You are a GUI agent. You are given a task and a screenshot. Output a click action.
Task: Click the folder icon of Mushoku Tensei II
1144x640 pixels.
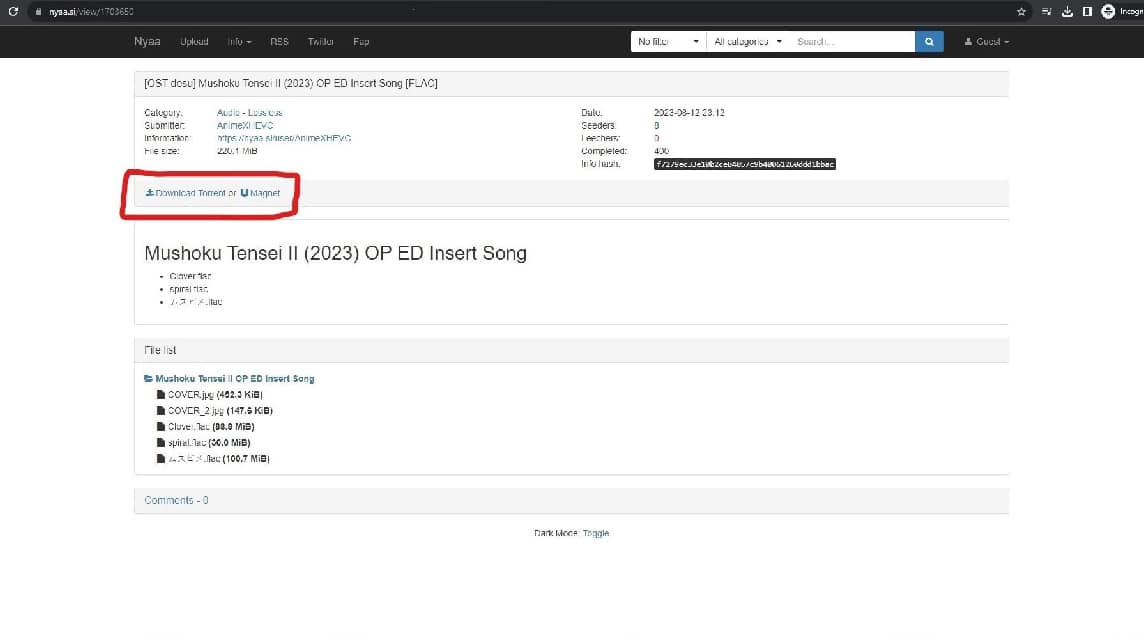tap(148, 379)
